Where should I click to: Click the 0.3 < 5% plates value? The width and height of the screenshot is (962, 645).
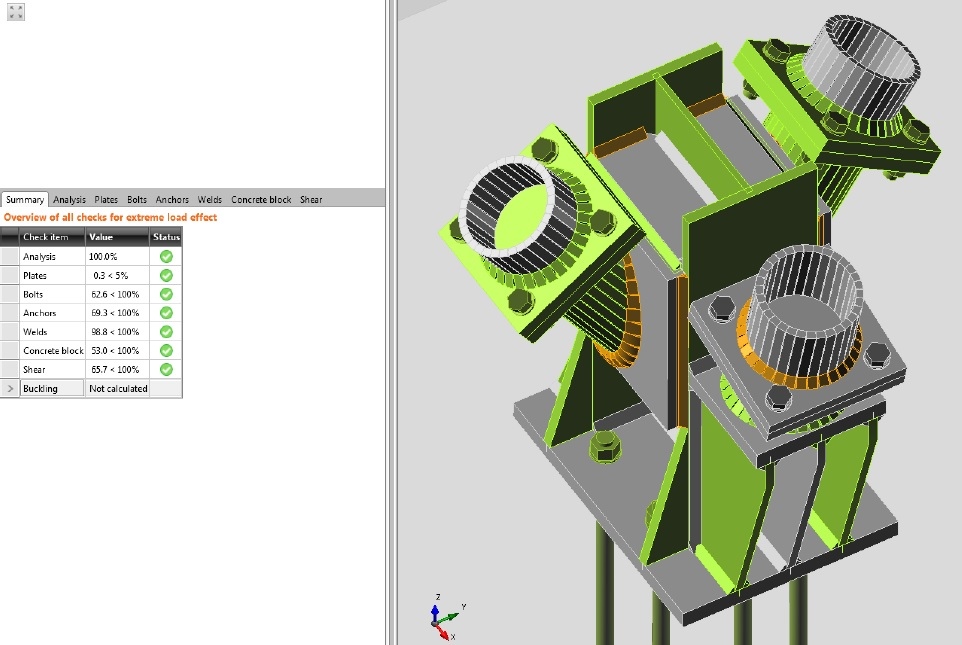point(110,276)
